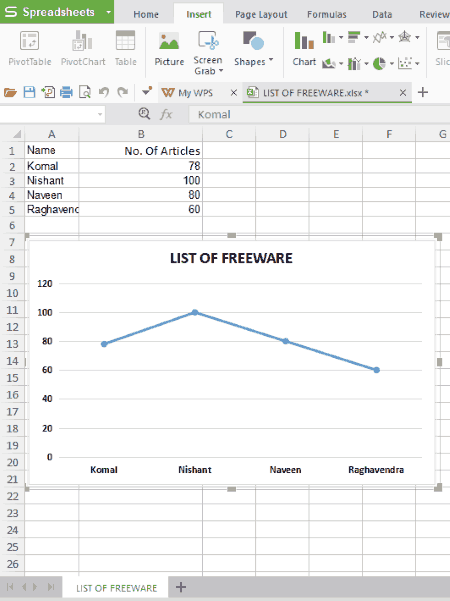The image size is (450, 601).
Task: Click the zoom magnifier beside fx
Action: [x=144, y=113]
